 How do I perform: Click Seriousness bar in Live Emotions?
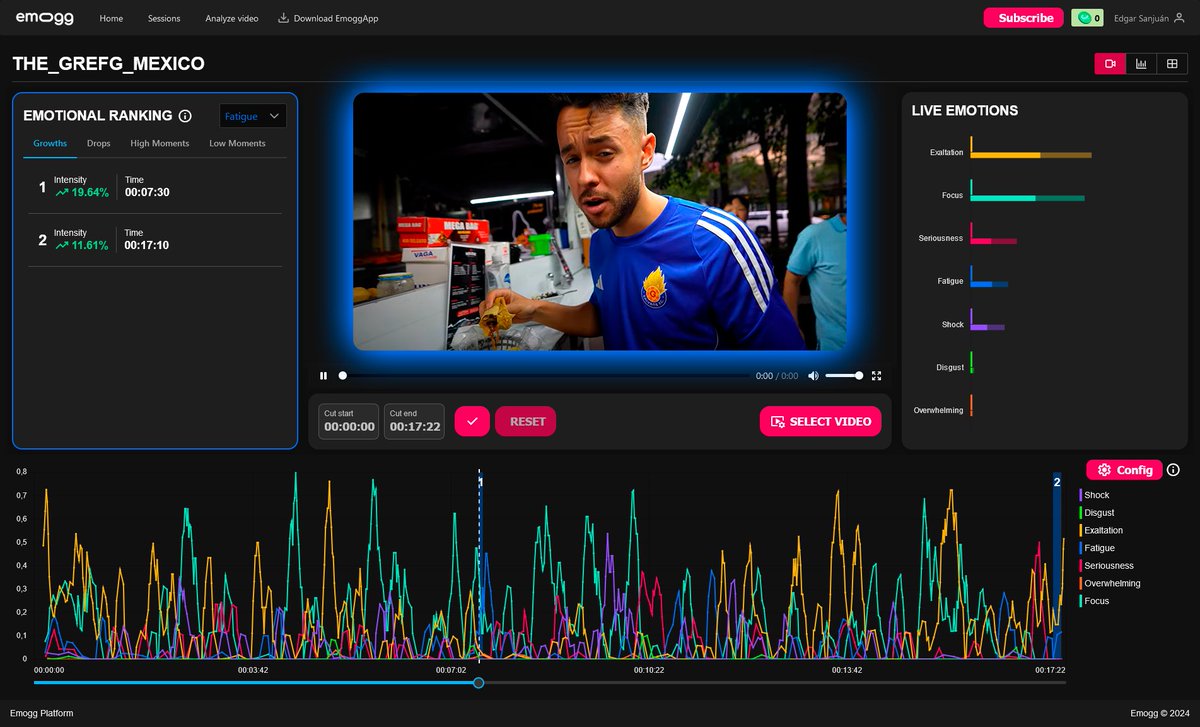993,241
